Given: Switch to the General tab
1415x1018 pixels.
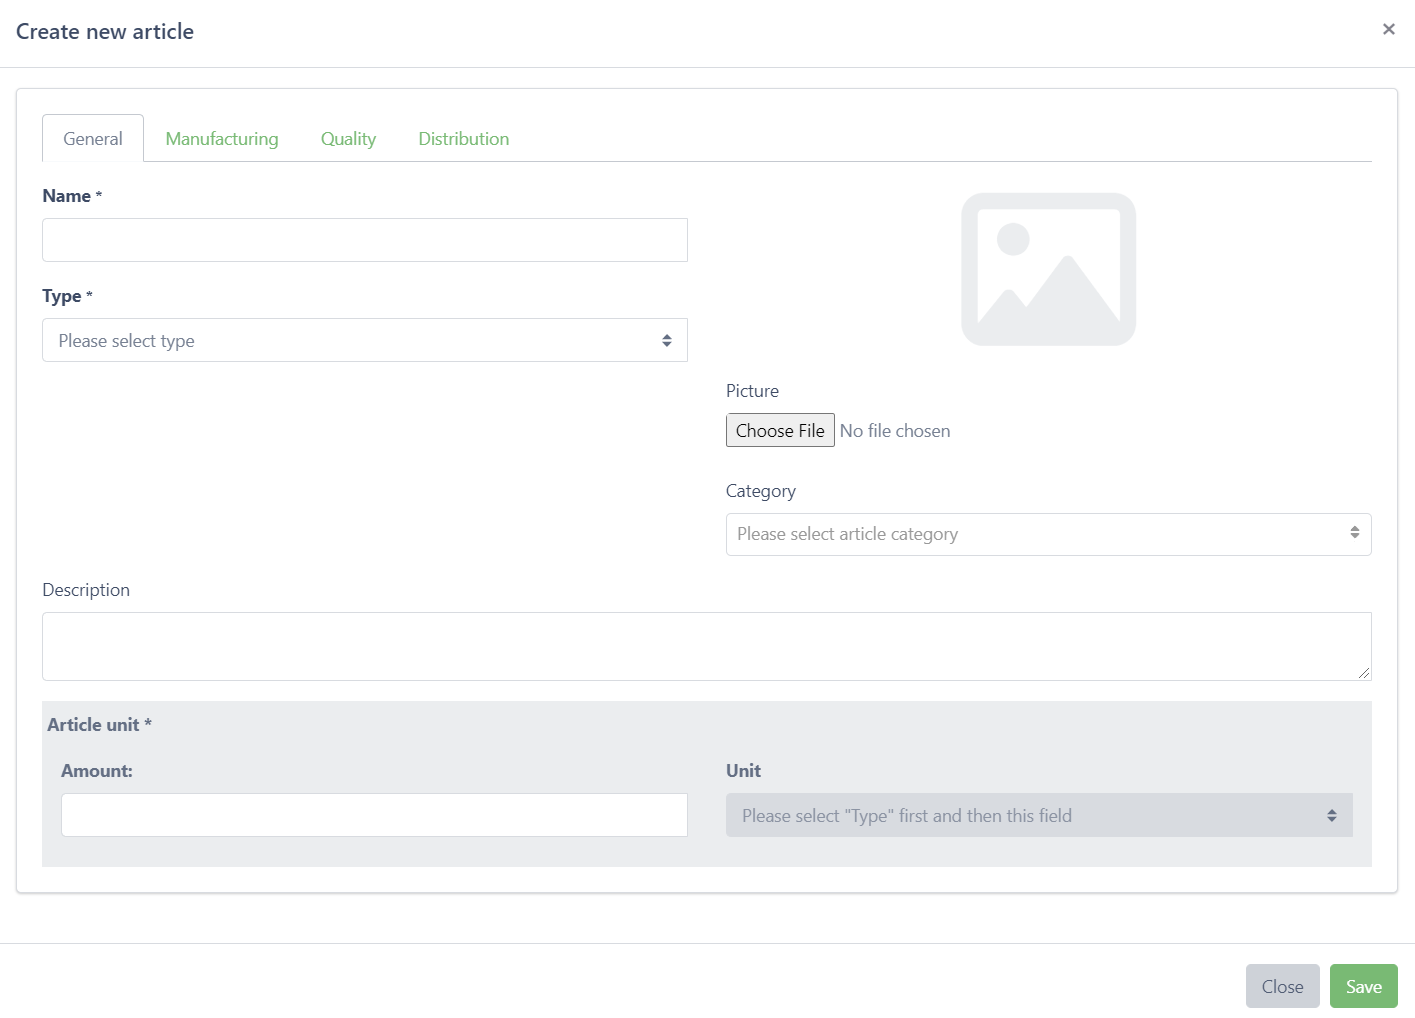Looking at the screenshot, I should pyautogui.click(x=93, y=139).
